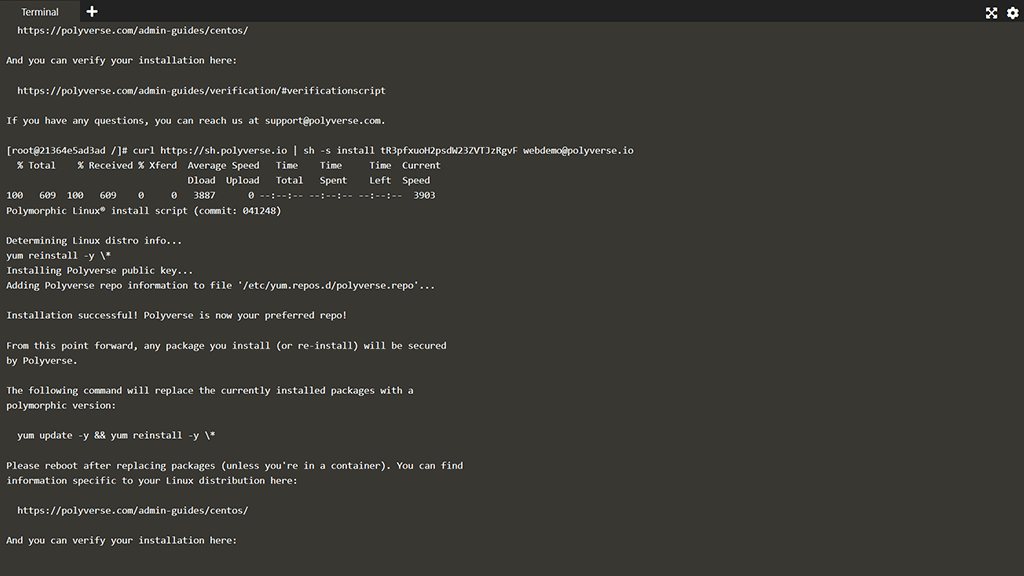
Task: Click the https://sh.polyverse.io URL in curl command
Action: point(223,151)
